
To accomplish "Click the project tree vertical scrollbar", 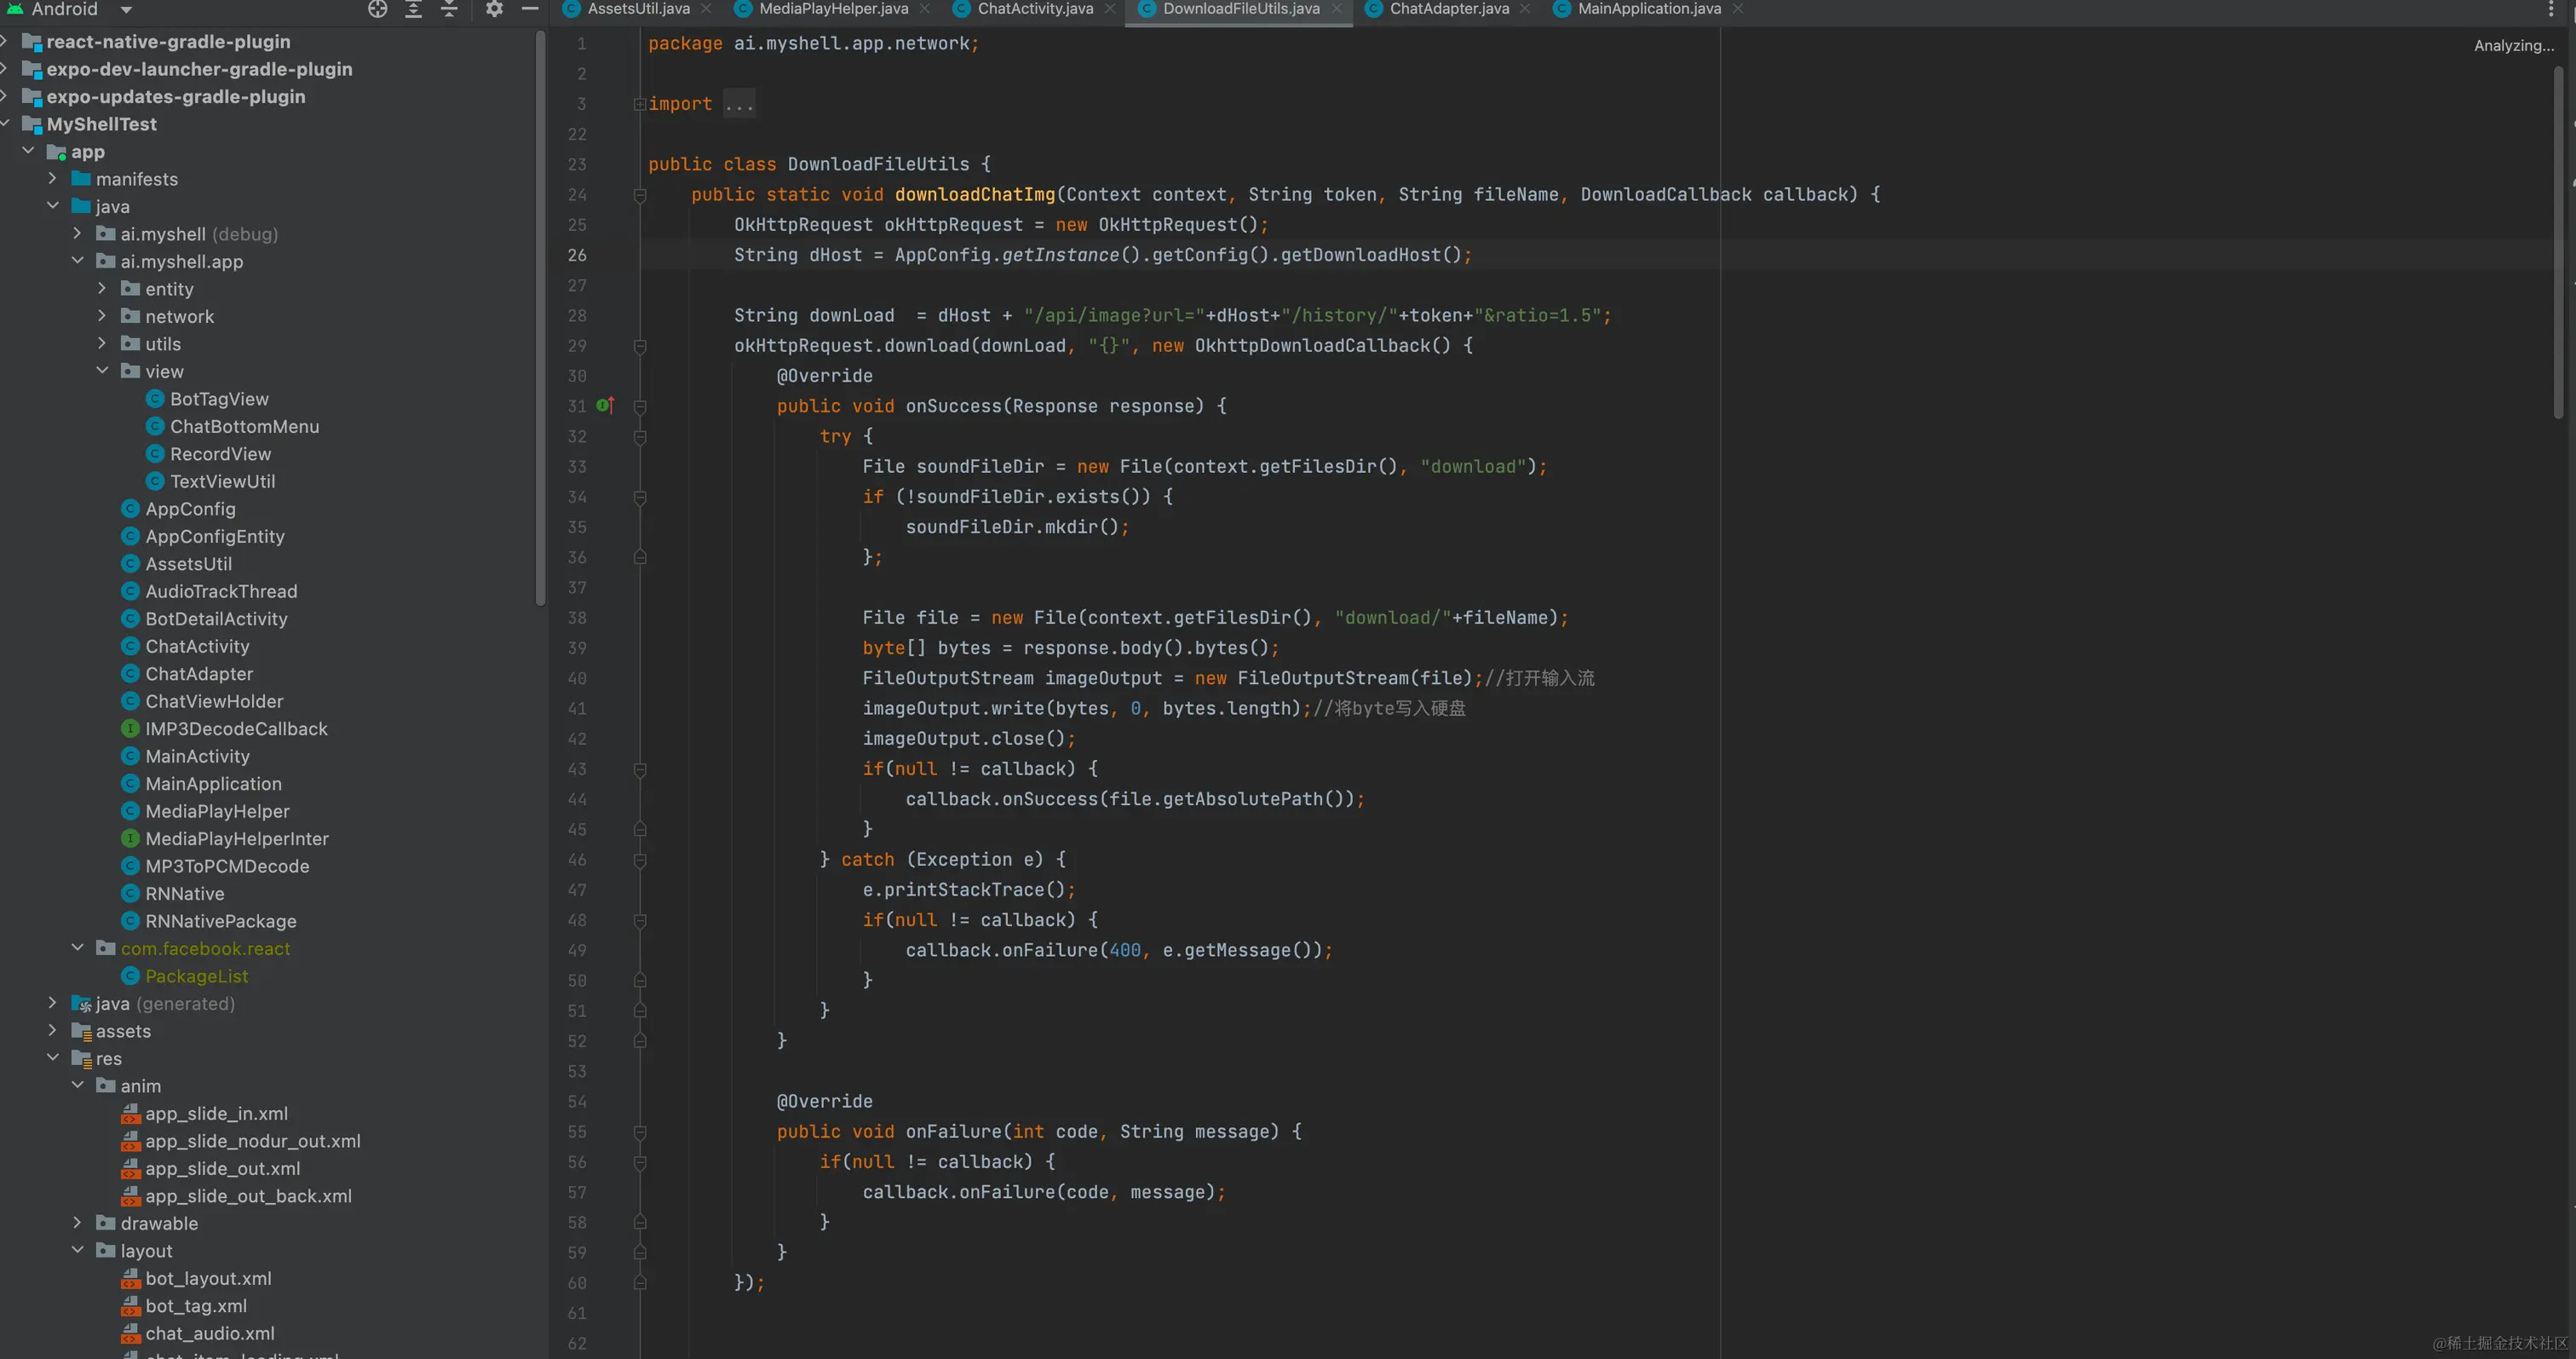I will pyautogui.click(x=540, y=318).
